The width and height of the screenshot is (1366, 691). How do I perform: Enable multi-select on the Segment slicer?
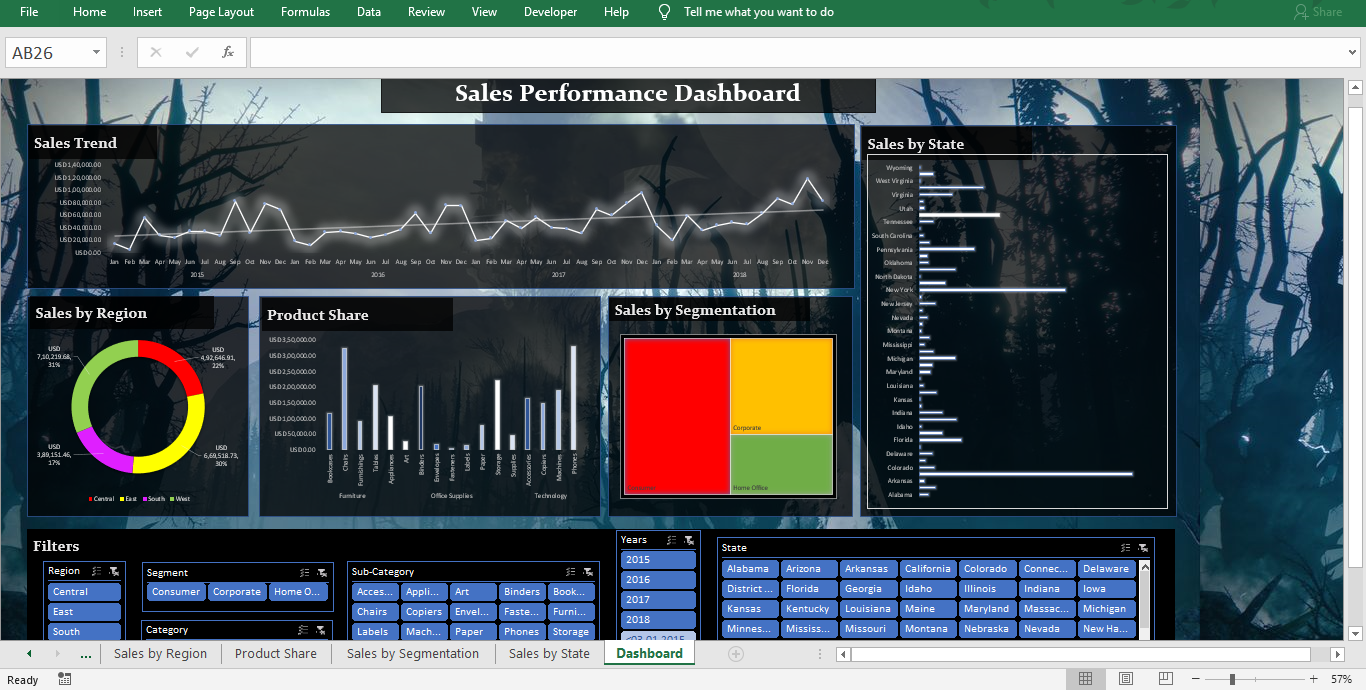[x=304, y=572]
